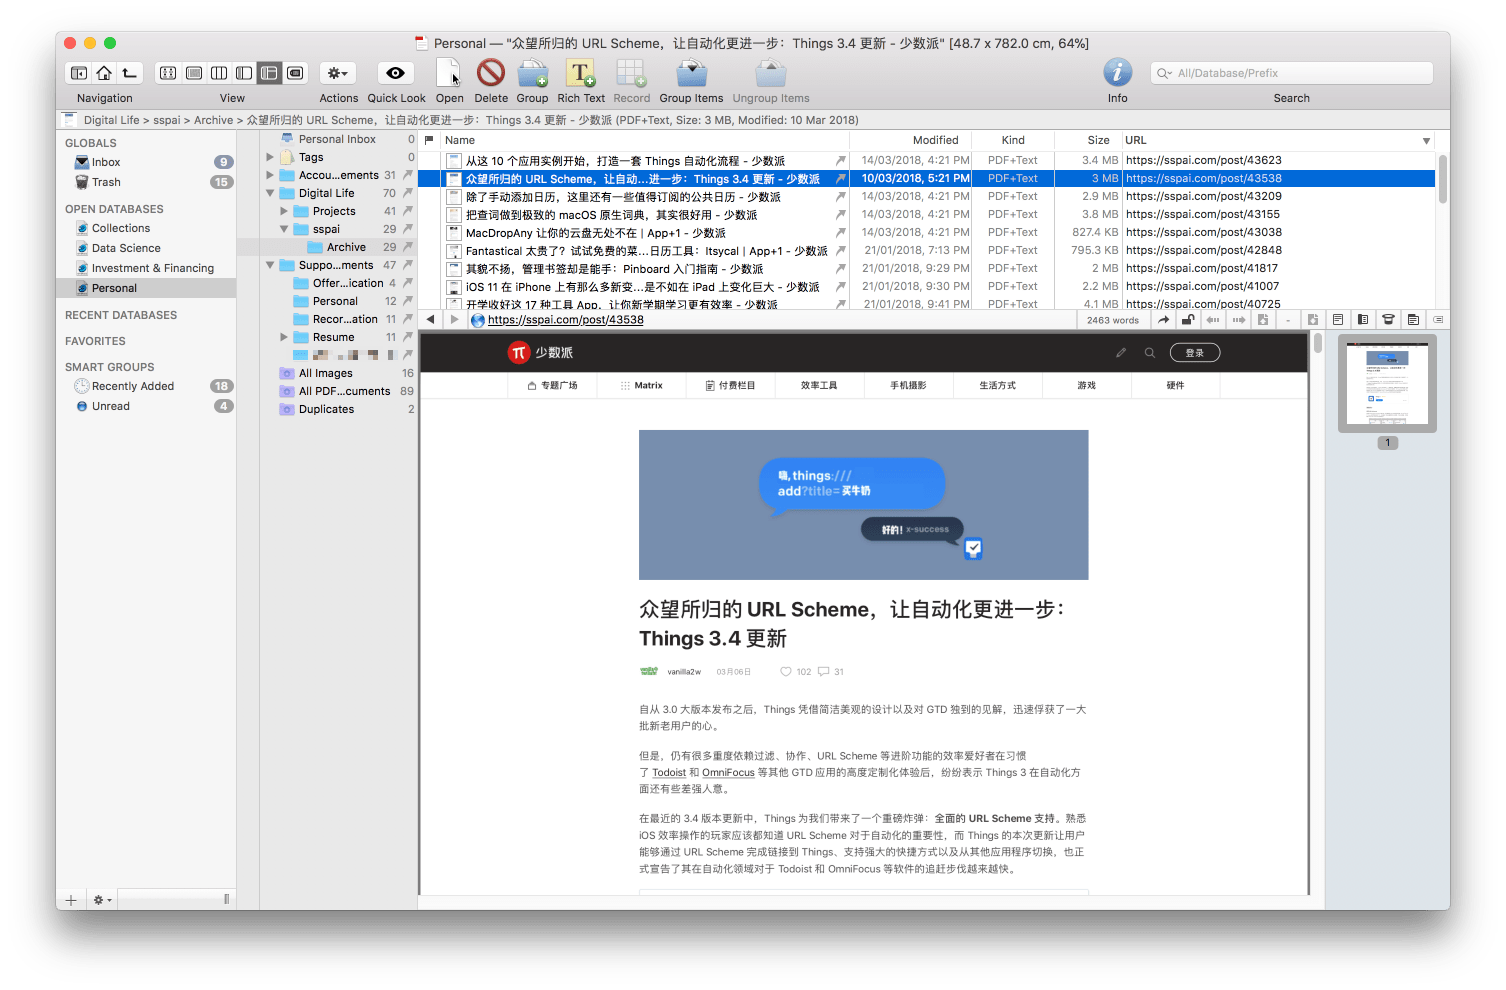Click the home icon in Navigation

coord(104,73)
